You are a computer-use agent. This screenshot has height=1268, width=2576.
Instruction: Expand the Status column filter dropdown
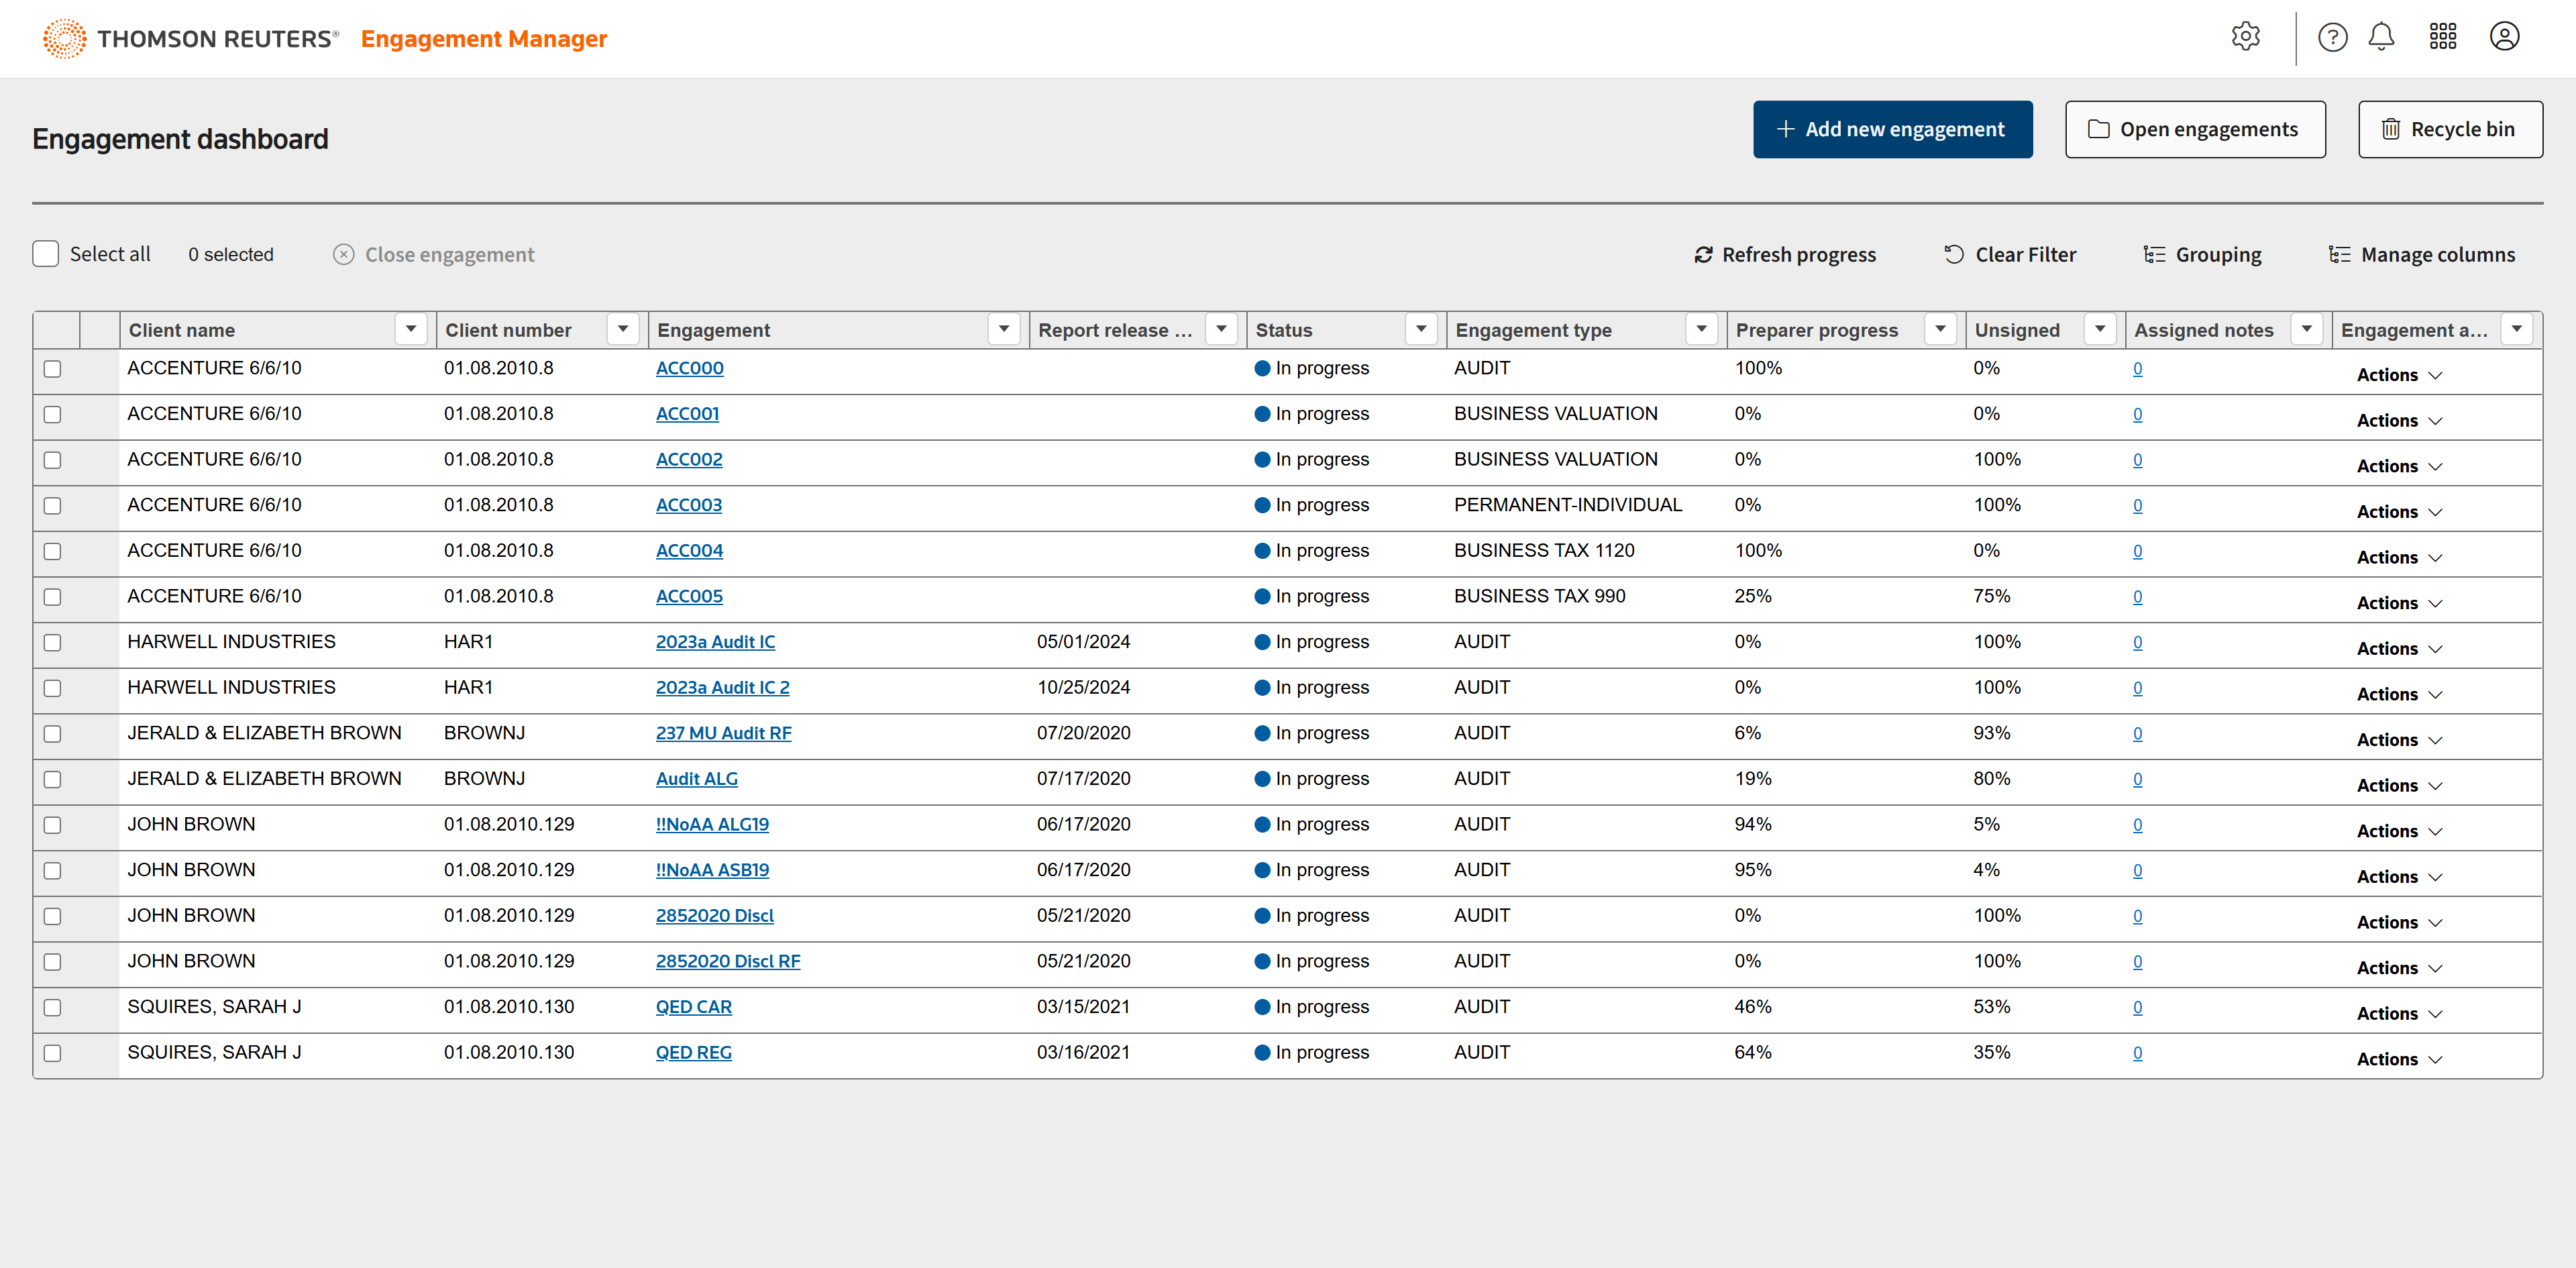pyautogui.click(x=1420, y=329)
